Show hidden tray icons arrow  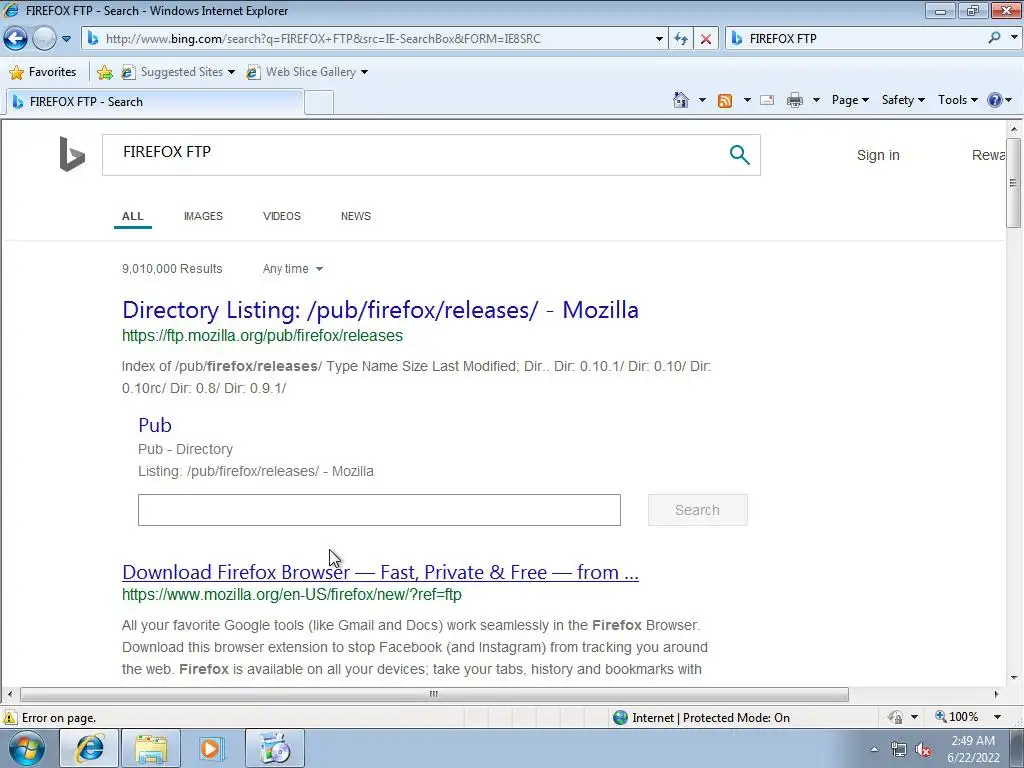[x=874, y=750]
